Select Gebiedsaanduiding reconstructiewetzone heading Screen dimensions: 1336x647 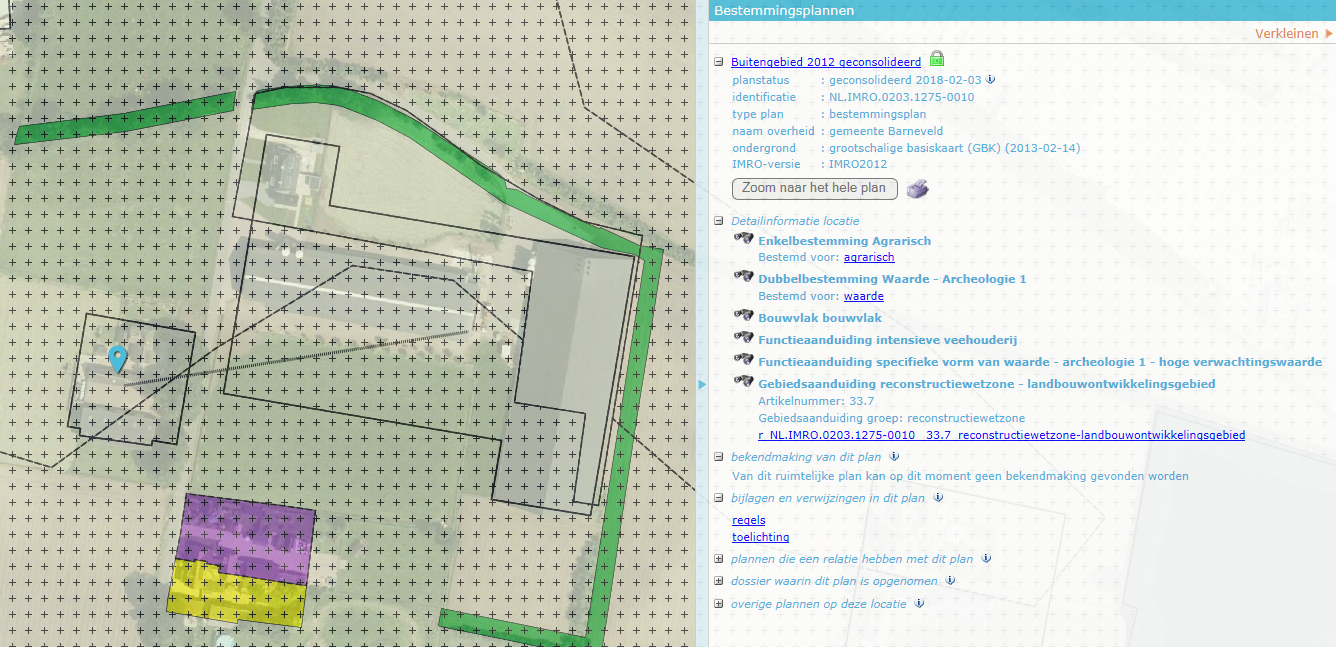[x=987, y=384]
